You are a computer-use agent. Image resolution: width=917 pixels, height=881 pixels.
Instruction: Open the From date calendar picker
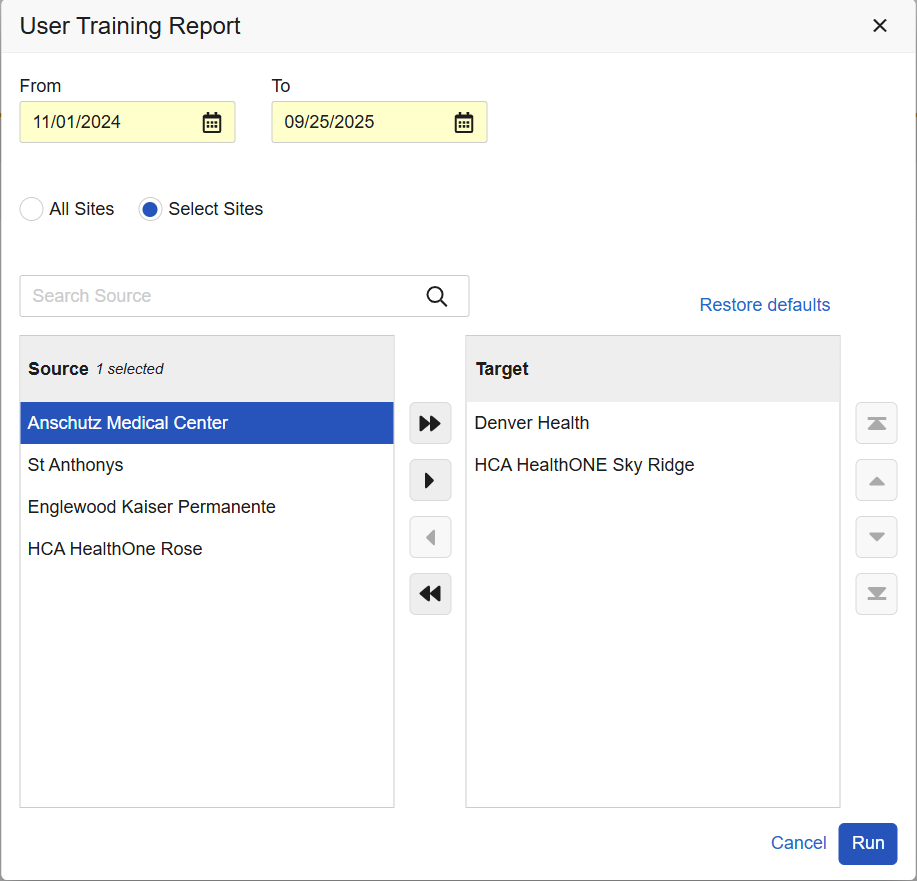212,122
